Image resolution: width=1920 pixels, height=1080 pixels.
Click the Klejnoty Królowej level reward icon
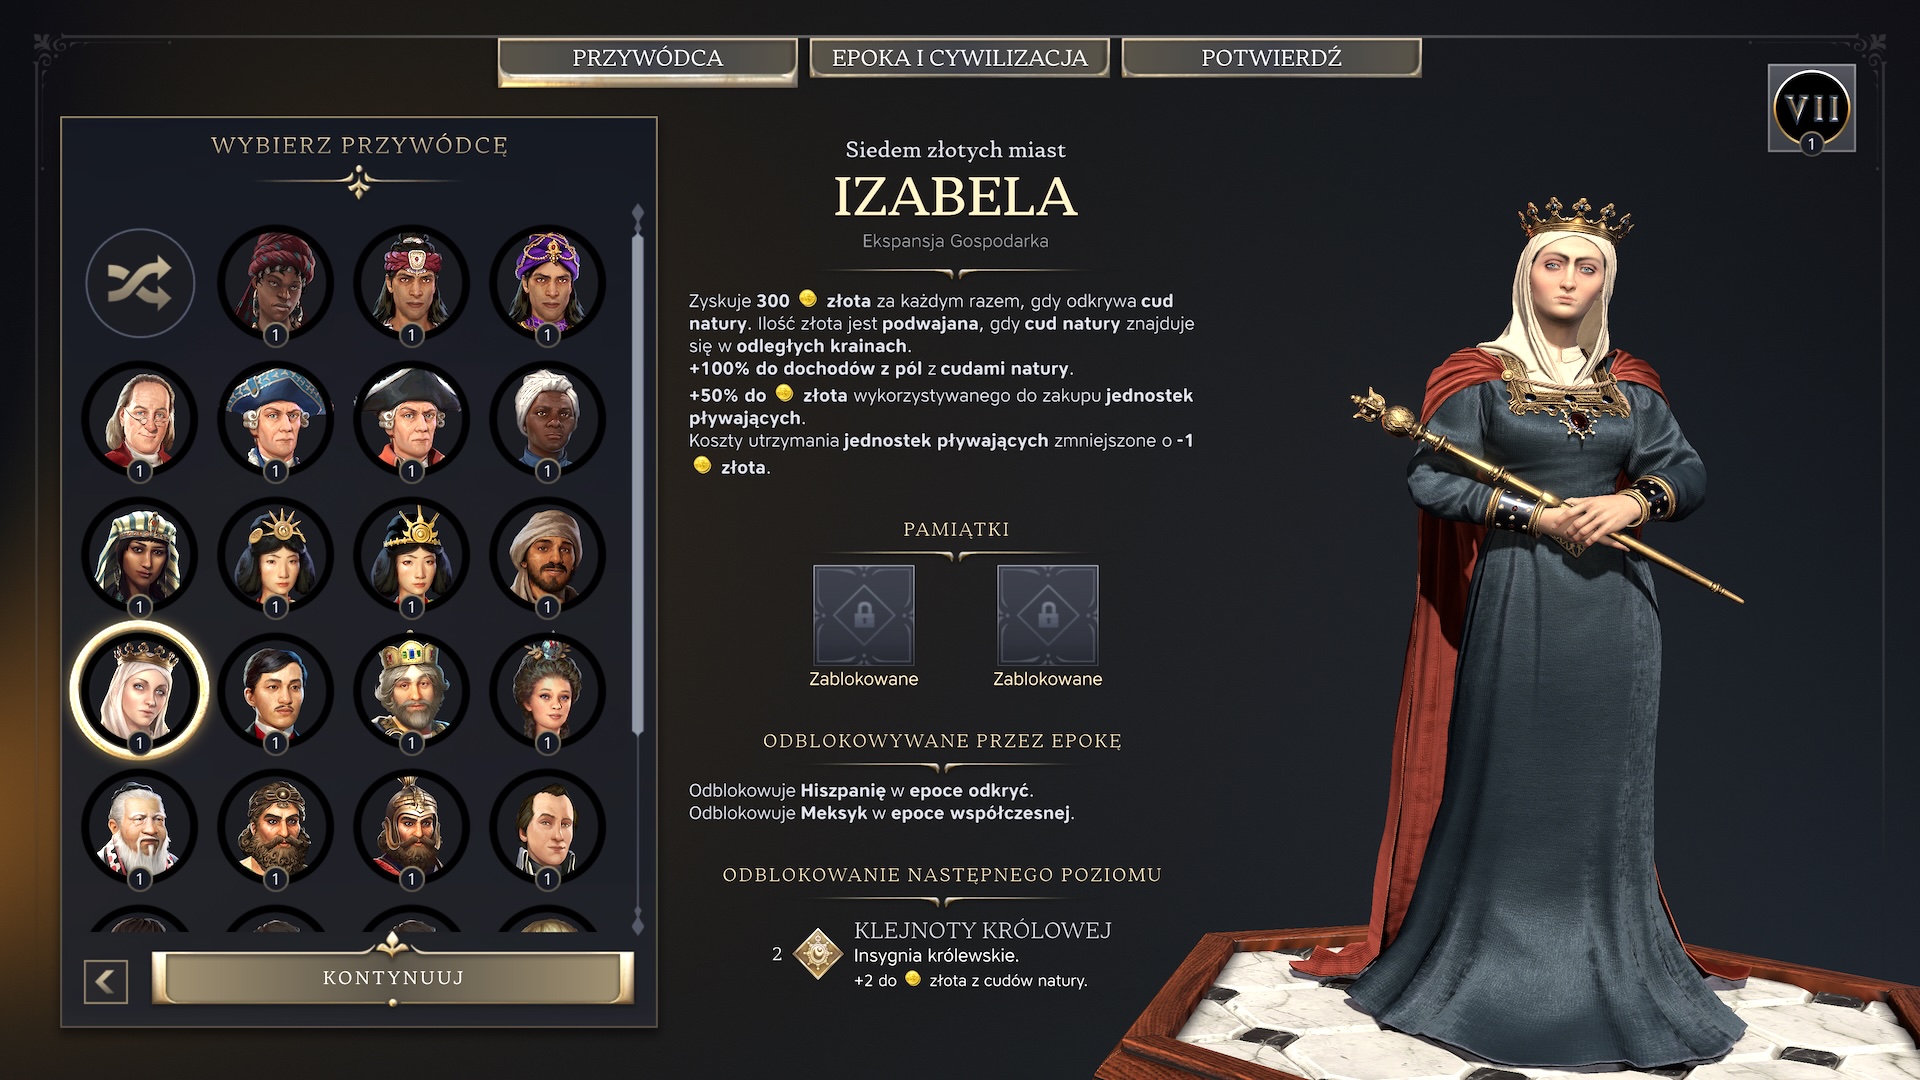point(818,954)
